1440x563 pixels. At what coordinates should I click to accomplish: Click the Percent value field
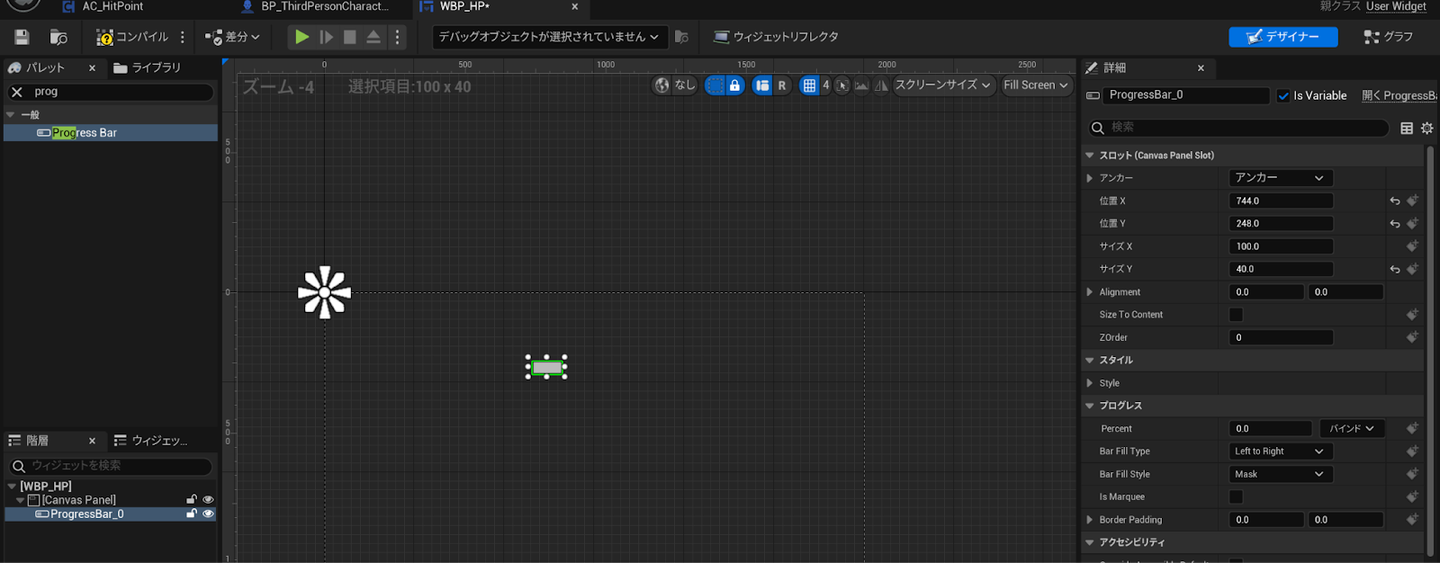pos(1270,428)
